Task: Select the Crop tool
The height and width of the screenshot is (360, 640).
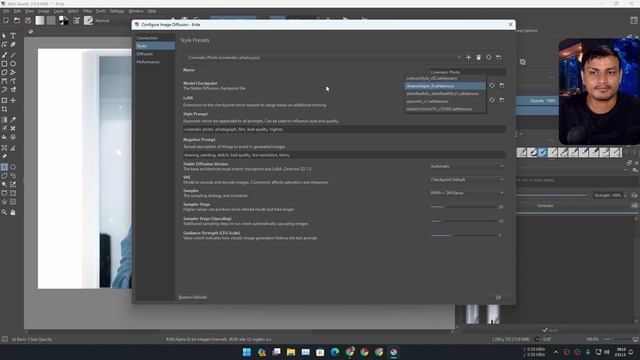Action: 4,109
